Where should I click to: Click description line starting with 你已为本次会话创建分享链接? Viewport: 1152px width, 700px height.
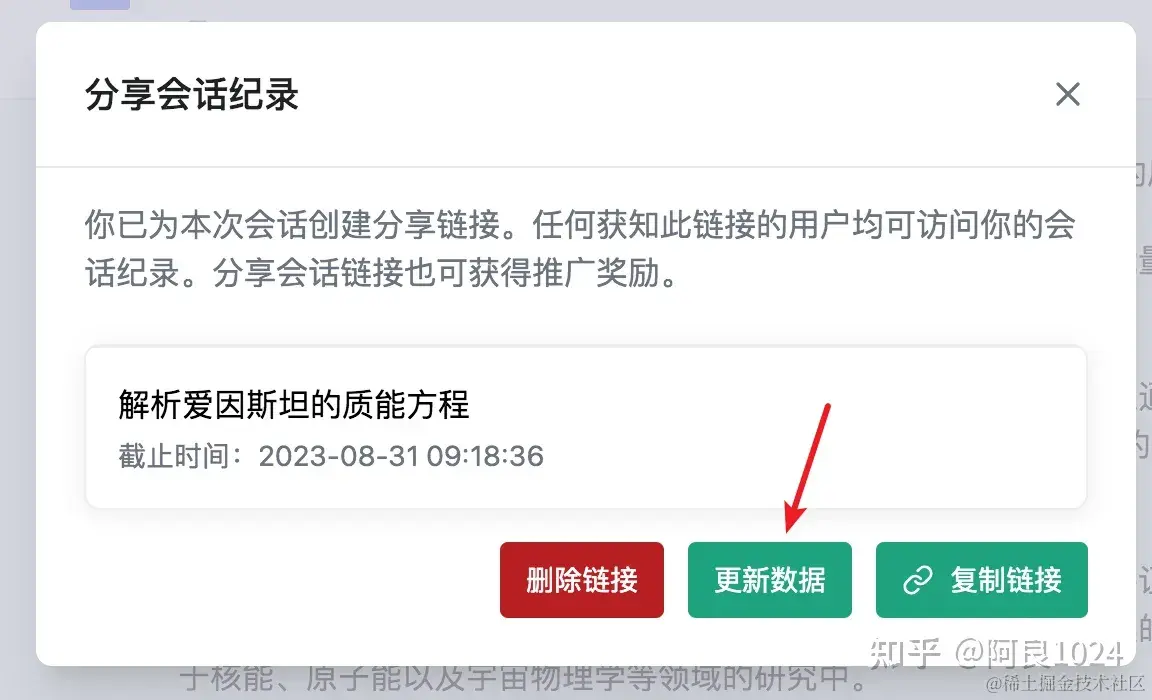pyautogui.click(x=580, y=225)
